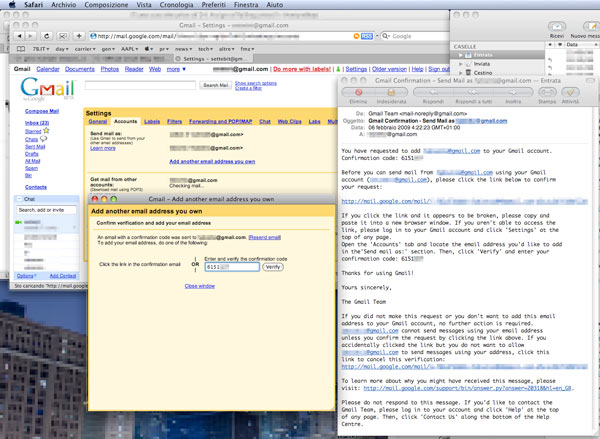600x439 pixels.
Task: Click the magnifier icon in Safari search field
Action: pyautogui.click(x=385, y=36)
